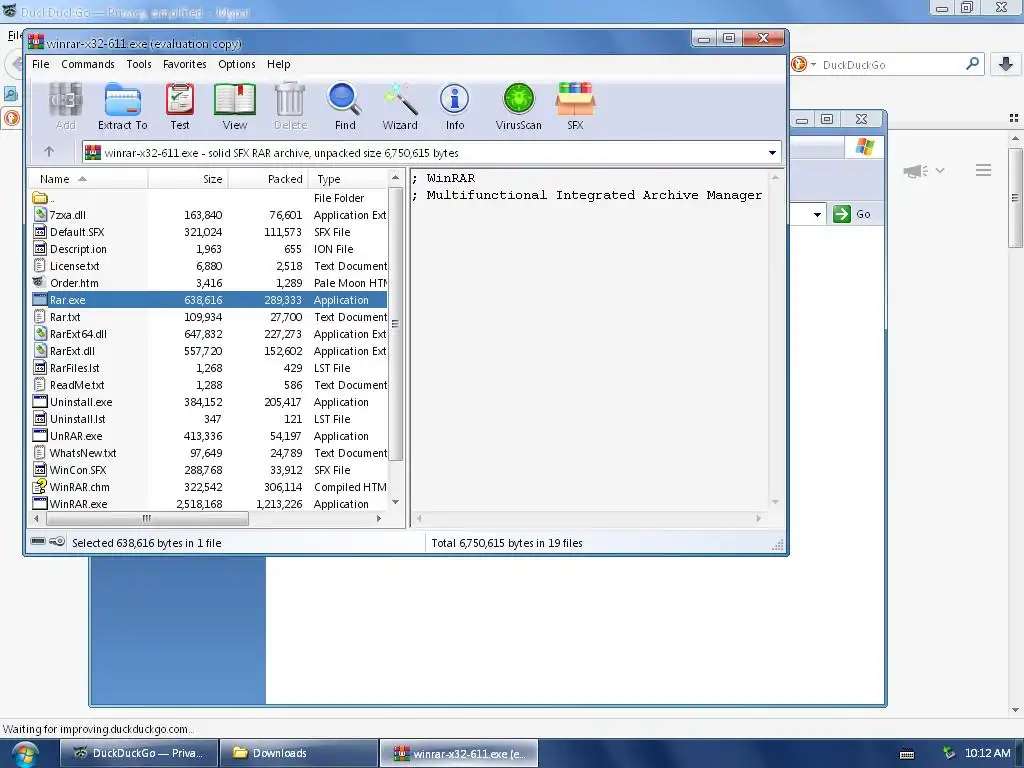Go up one folder level arrow

click(x=49, y=152)
